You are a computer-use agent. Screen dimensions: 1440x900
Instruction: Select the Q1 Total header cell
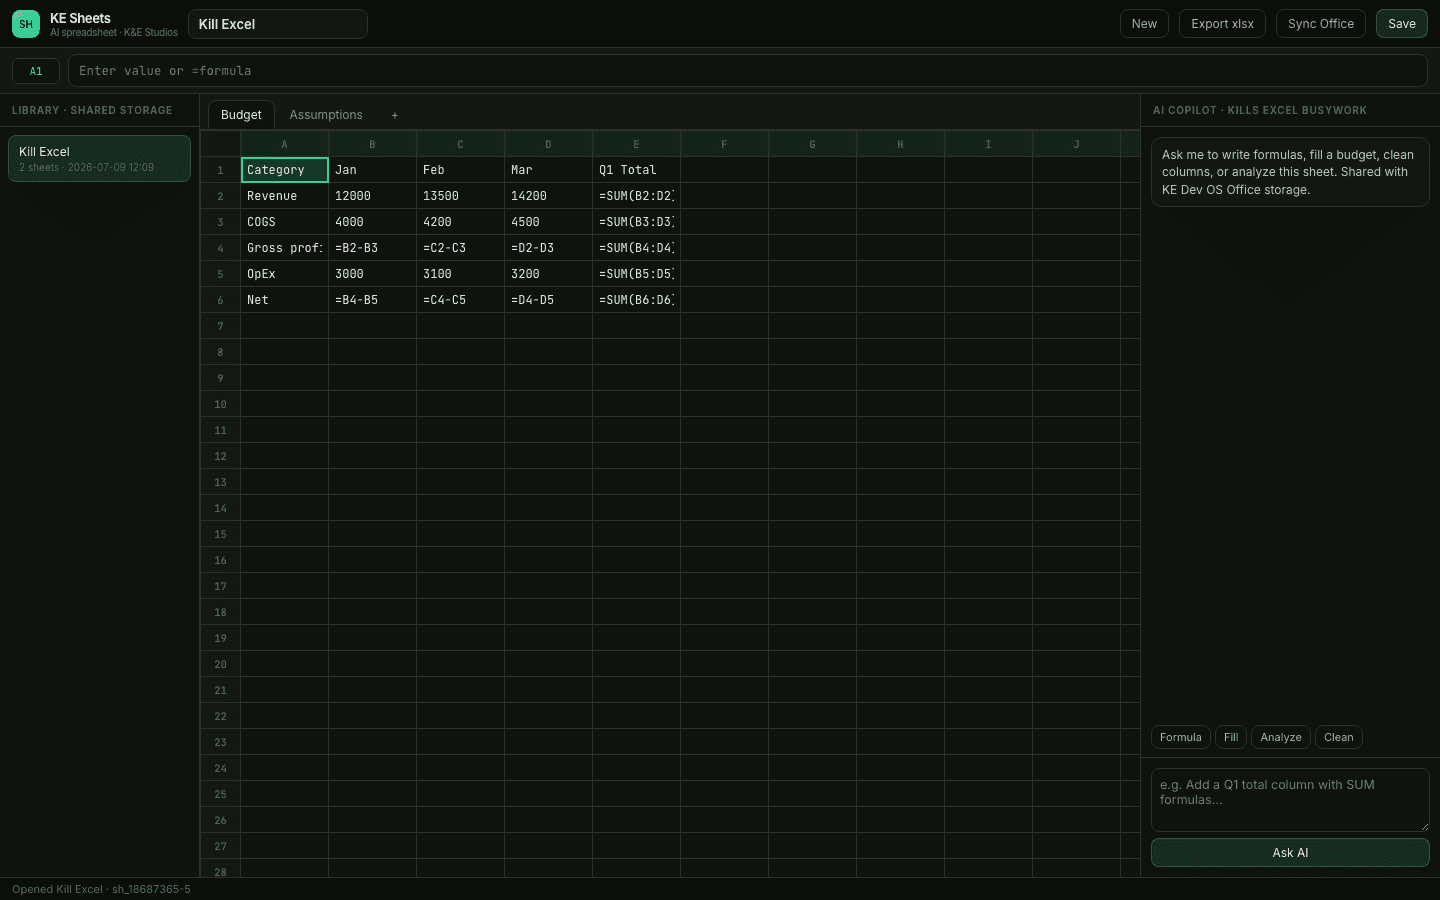tap(636, 170)
